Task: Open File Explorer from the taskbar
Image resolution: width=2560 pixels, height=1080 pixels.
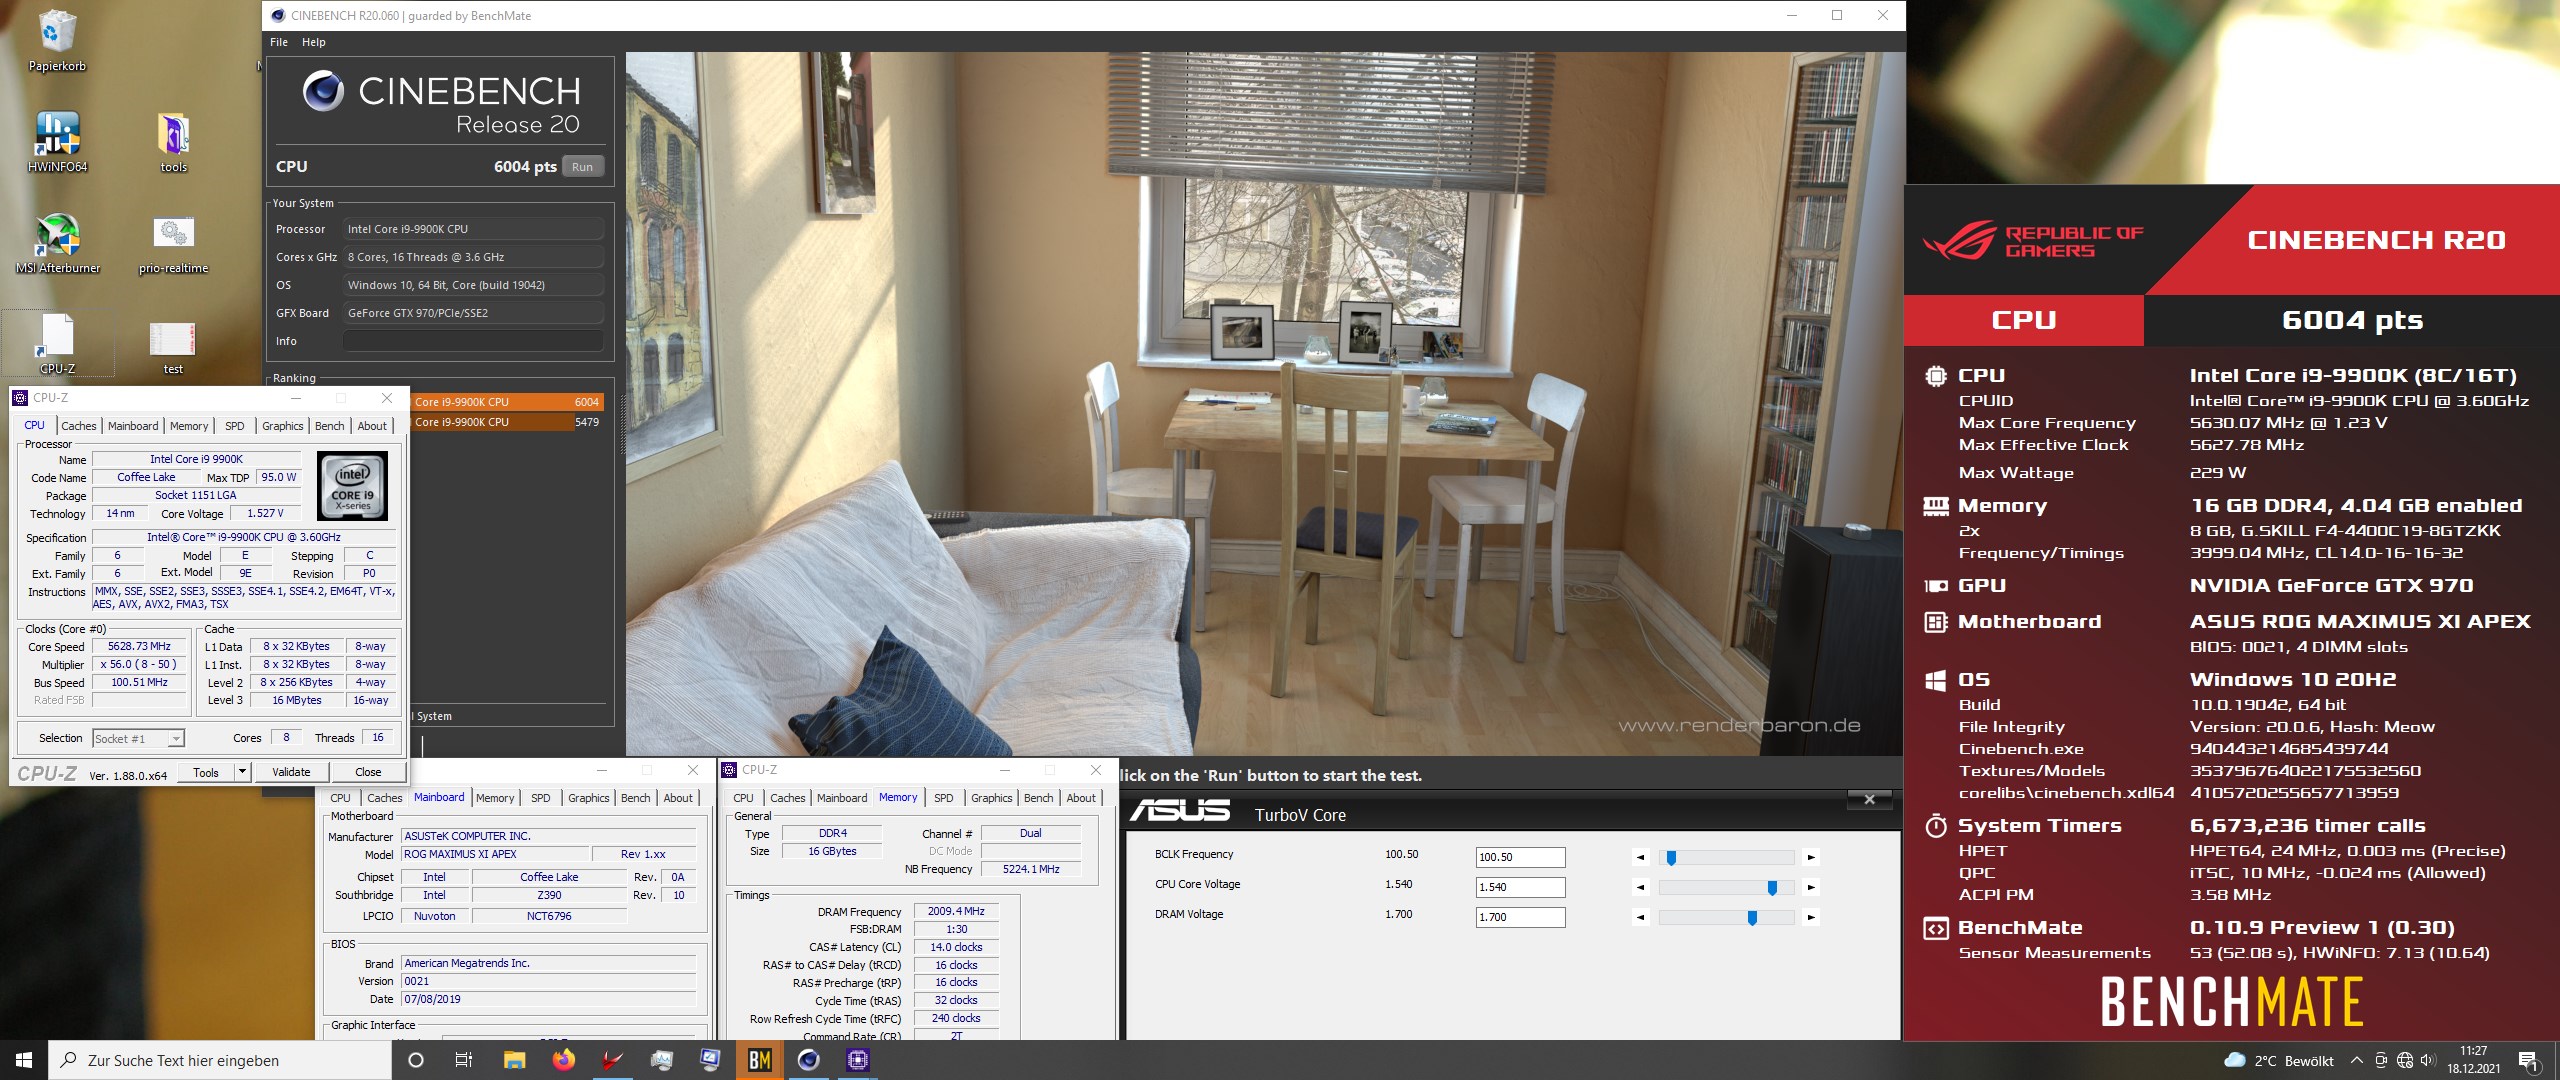Action: (x=514, y=1060)
